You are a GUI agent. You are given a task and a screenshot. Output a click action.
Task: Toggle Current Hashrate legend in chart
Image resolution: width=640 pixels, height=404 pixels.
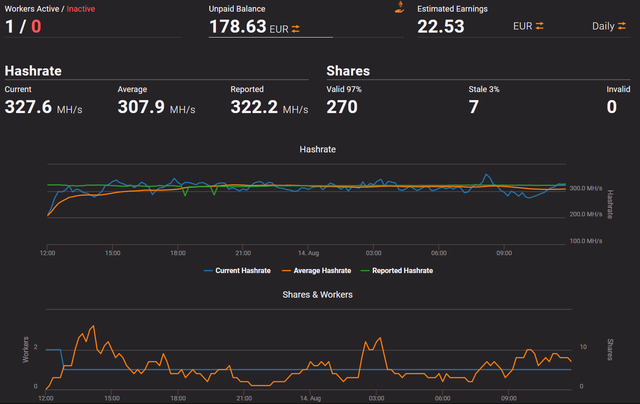coord(237,271)
